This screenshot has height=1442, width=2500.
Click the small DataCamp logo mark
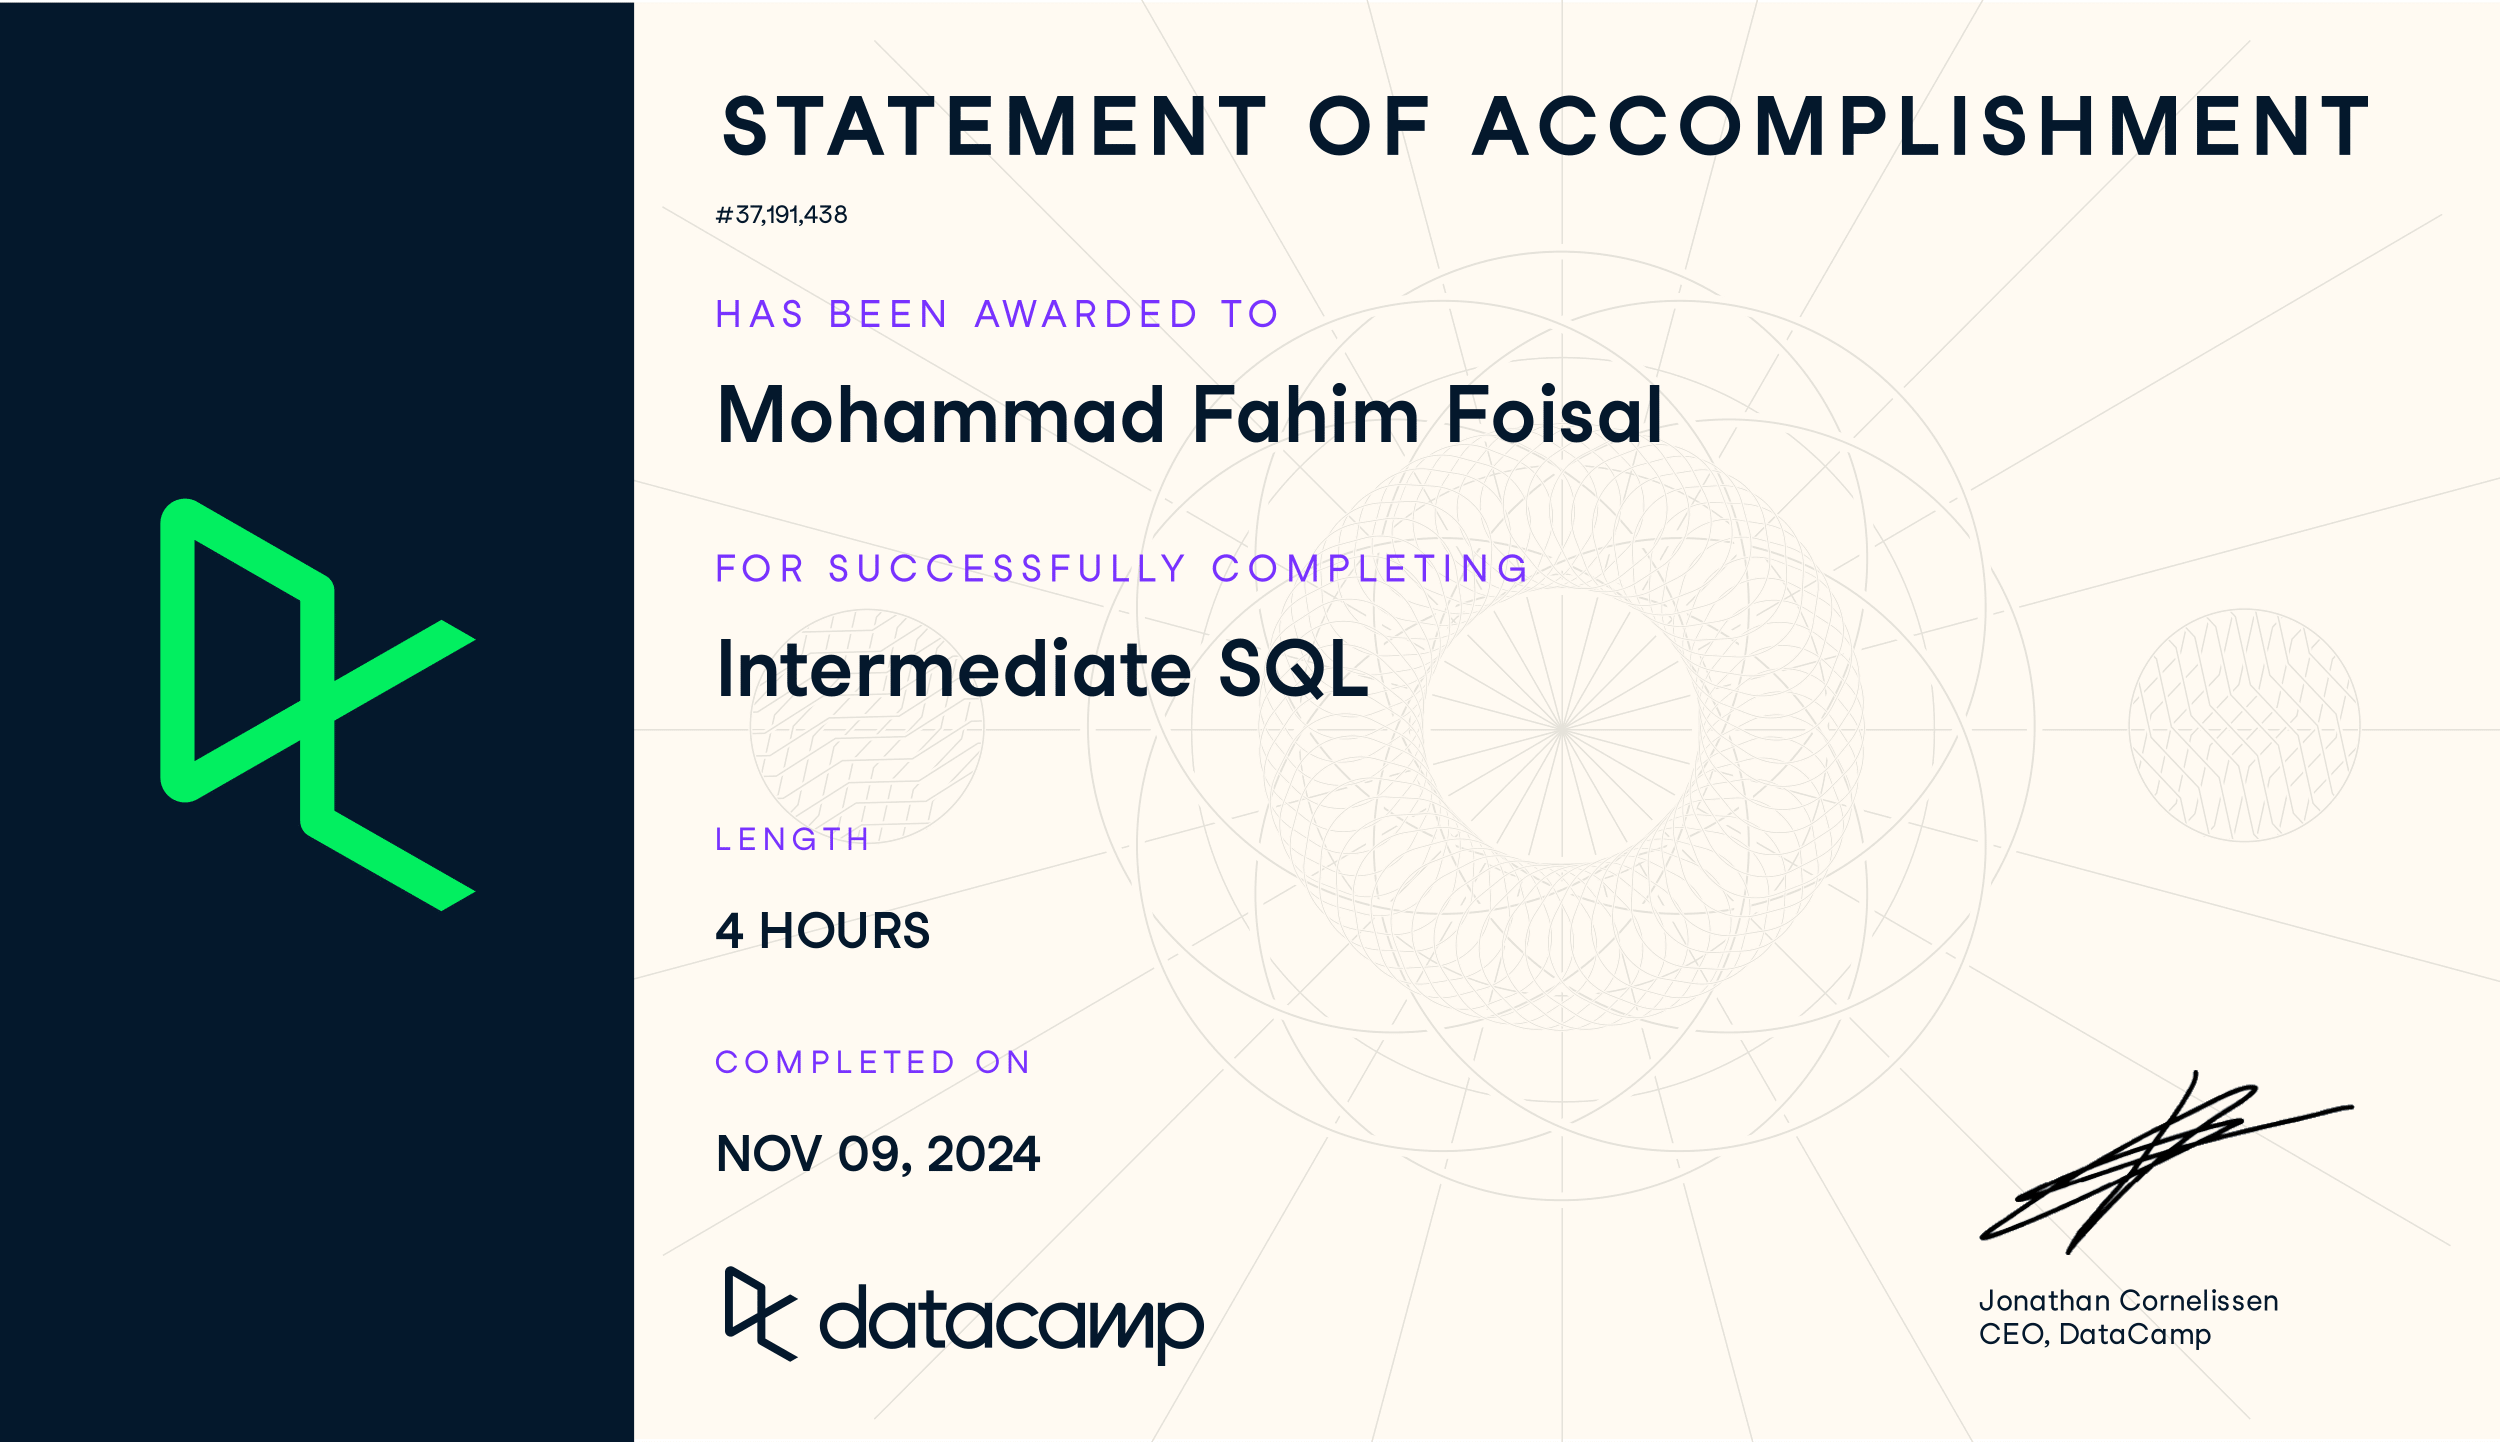(x=761, y=1314)
